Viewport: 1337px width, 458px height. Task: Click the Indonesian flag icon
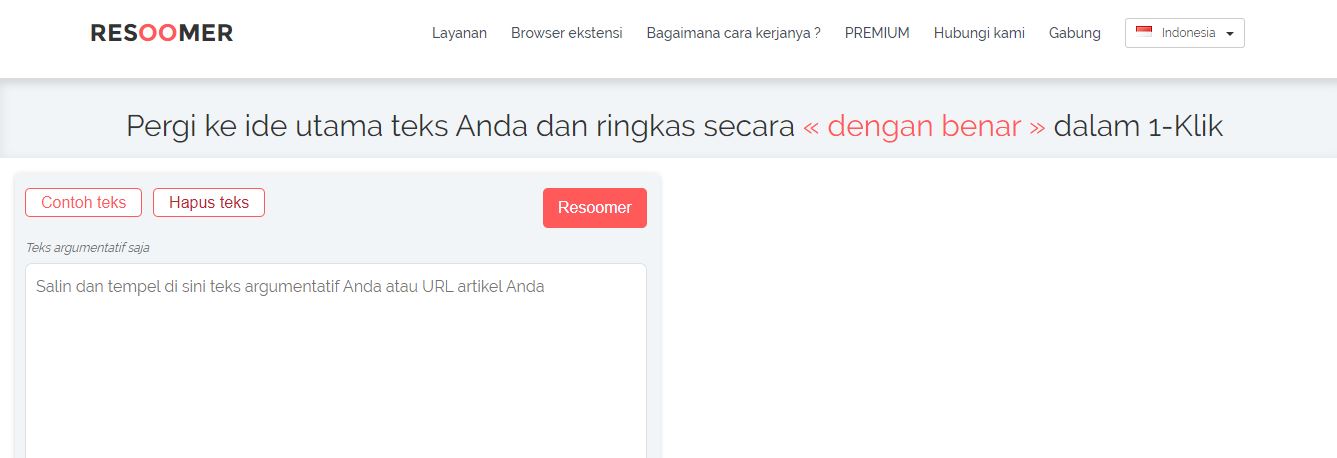click(x=1144, y=33)
